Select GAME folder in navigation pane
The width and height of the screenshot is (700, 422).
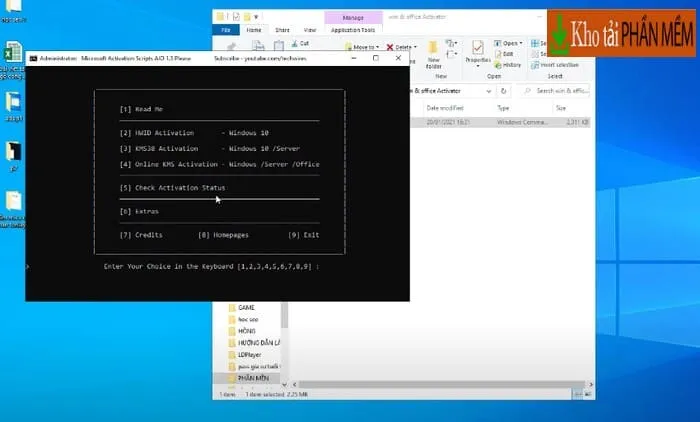tap(246, 308)
